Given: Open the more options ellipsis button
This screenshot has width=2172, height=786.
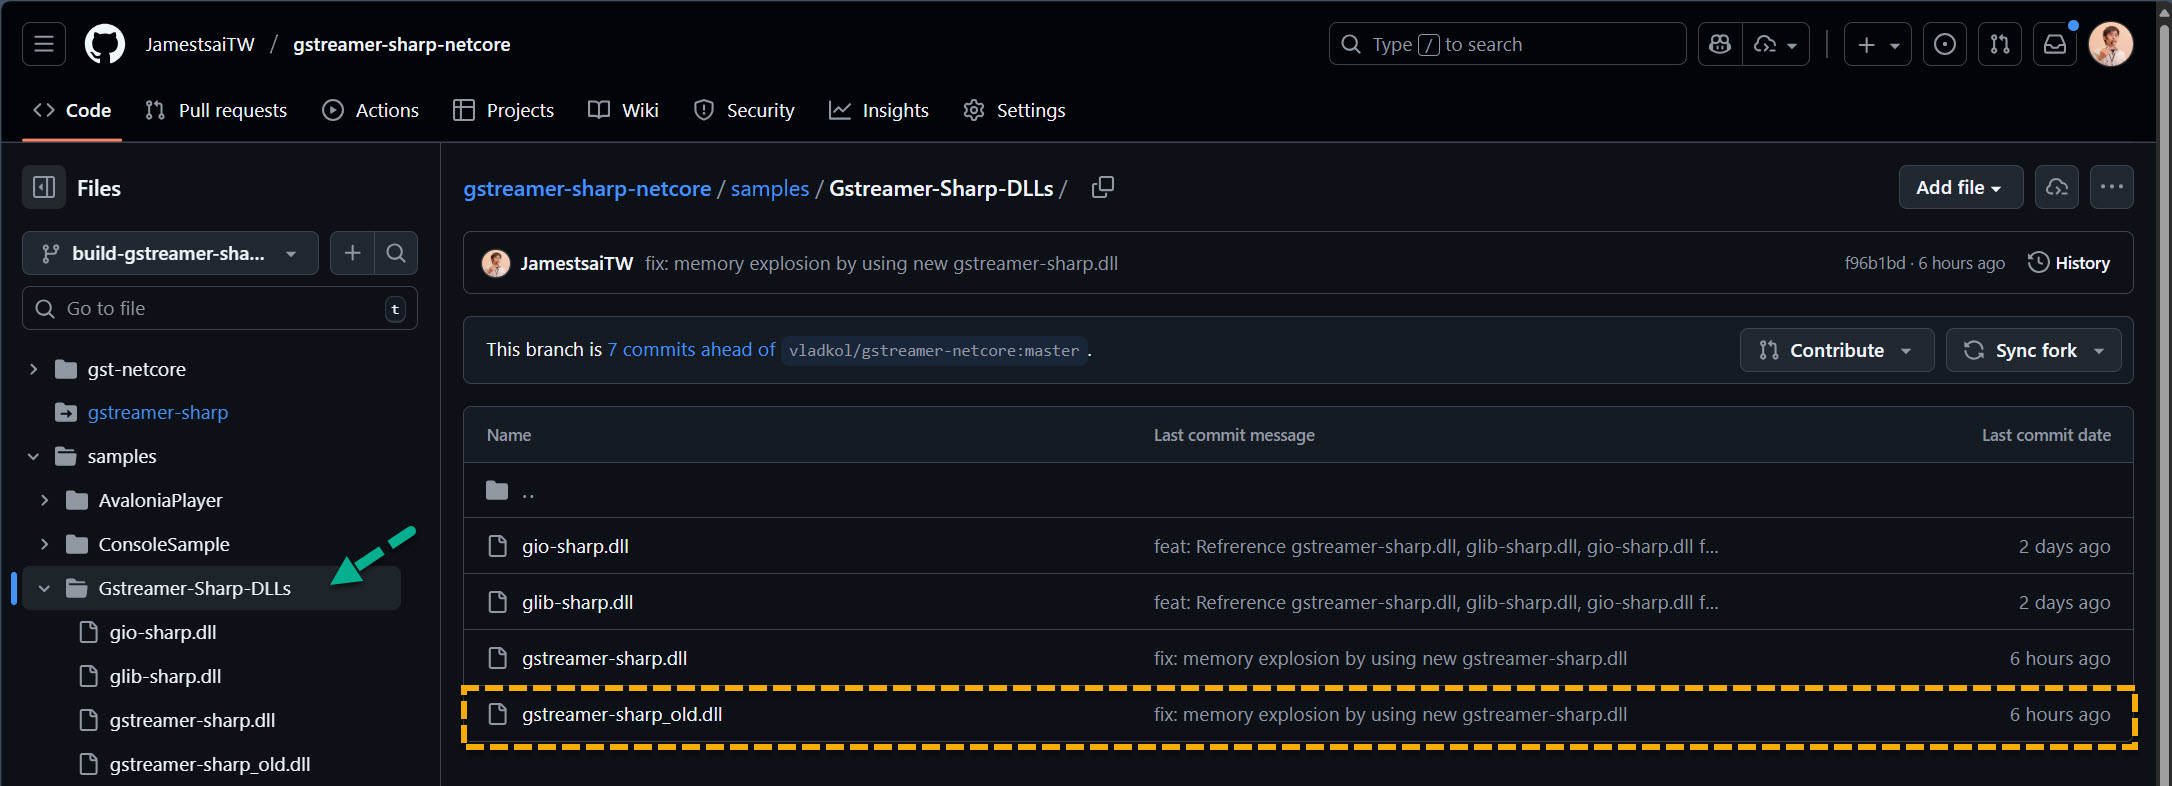Looking at the screenshot, I should tap(2111, 188).
